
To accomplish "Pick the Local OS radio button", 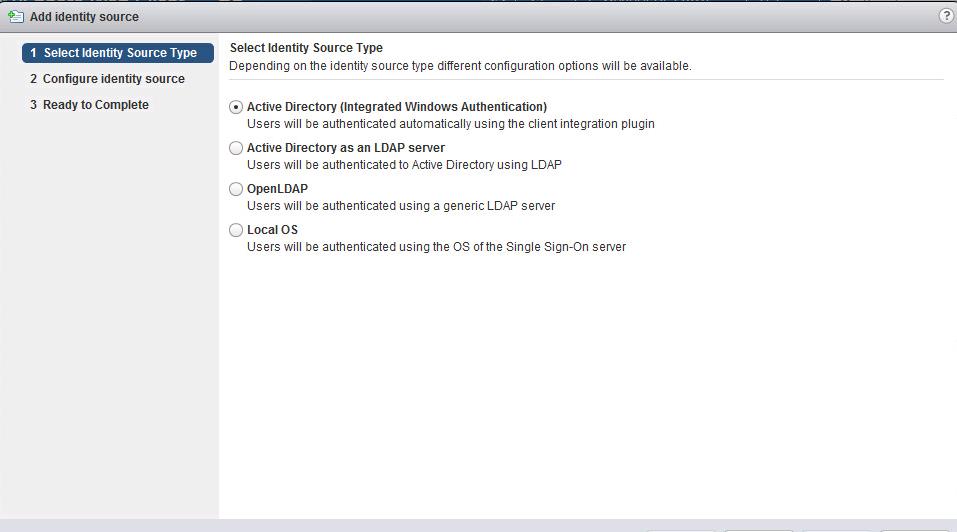I will pyautogui.click(x=236, y=230).
